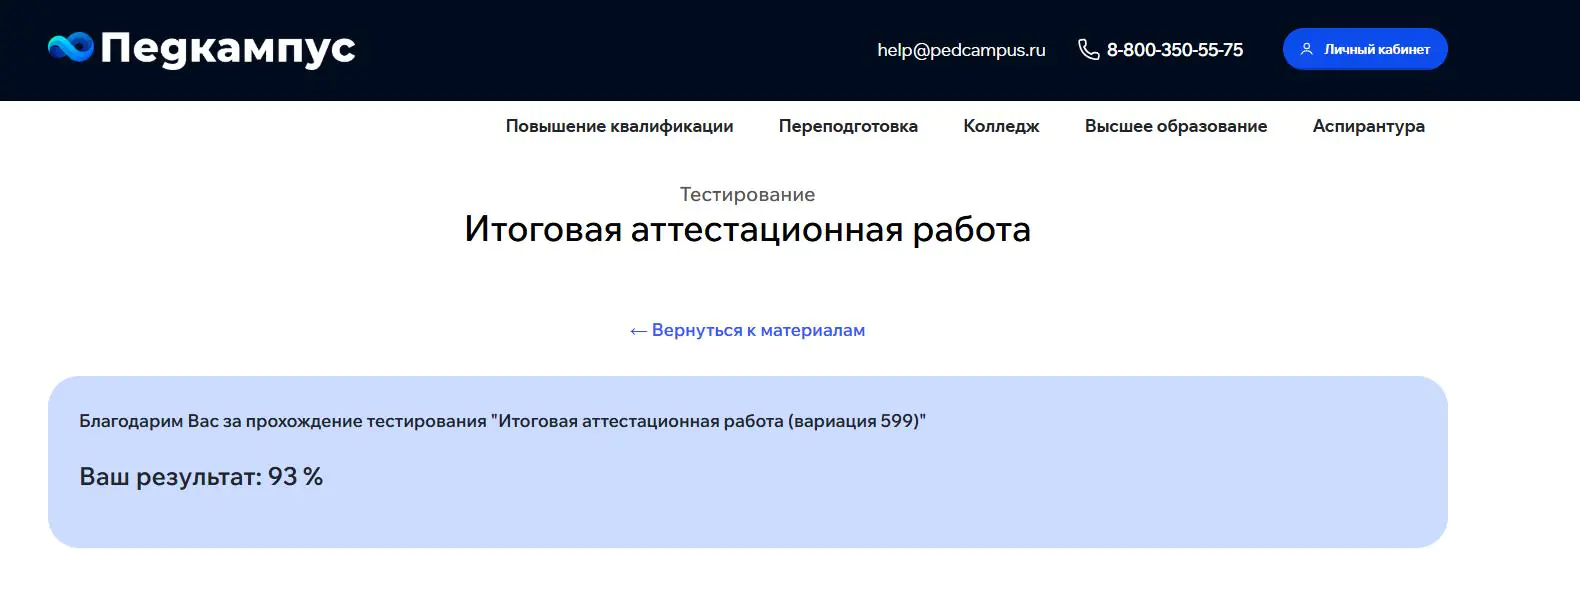Click the Ваш результат: 93 % text

click(x=201, y=476)
